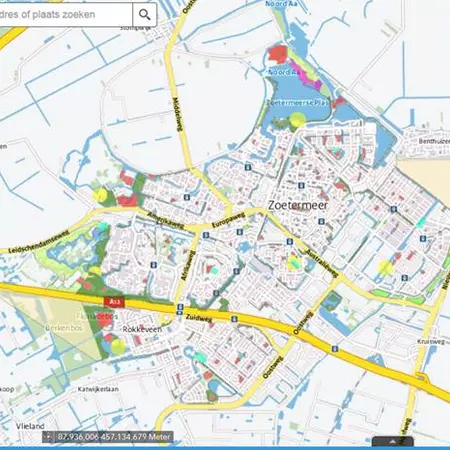Click the large red area at Noord Aa

click(x=278, y=54)
